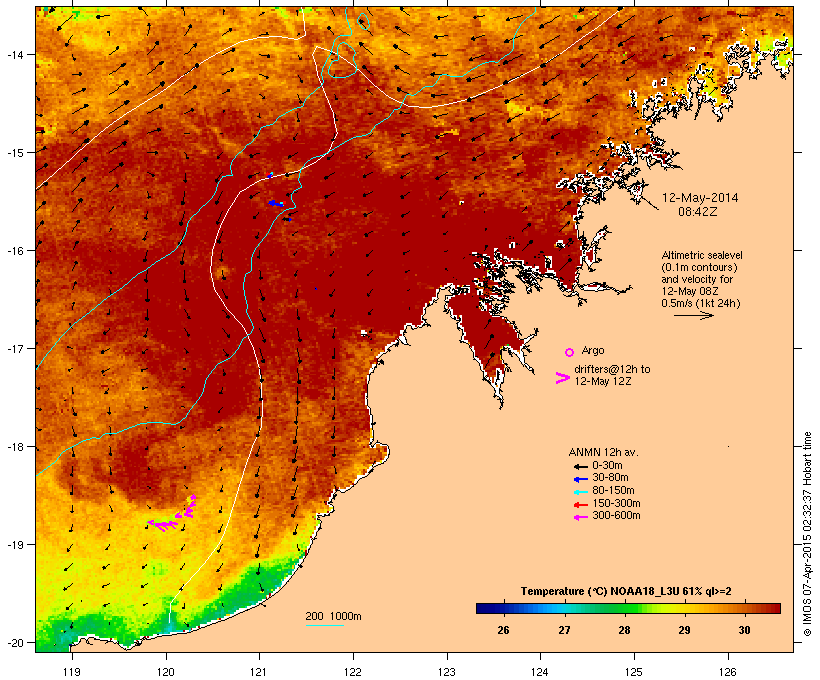Screen dimensions: 820x680
Task: Click the latitude label -19
Action: pyautogui.click(x=15, y=545)
